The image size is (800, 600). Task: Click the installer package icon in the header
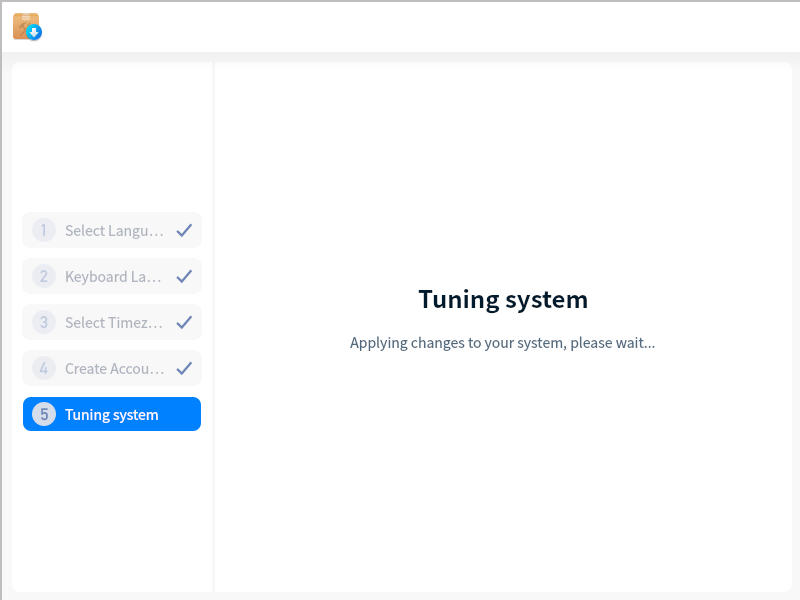tap(27, 27)
